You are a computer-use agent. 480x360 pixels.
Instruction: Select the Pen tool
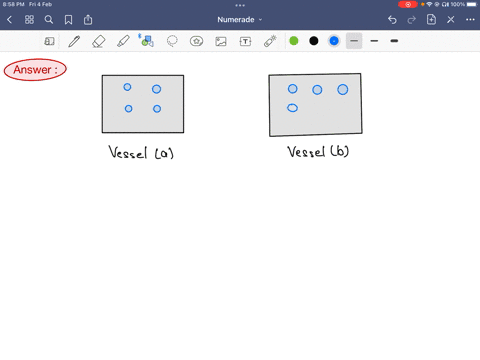point(74,41)
